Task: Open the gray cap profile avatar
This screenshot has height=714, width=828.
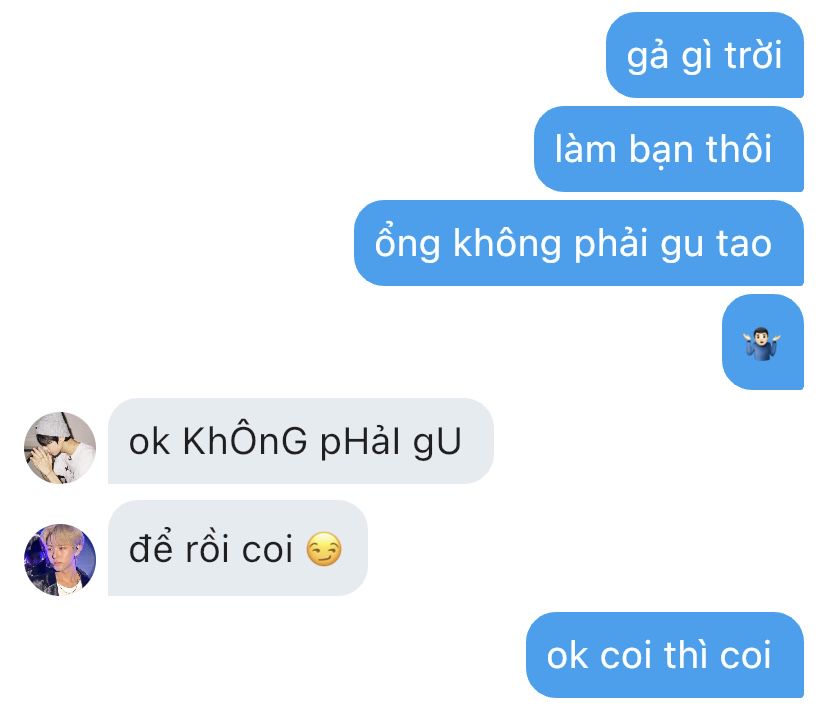Action: coord(60,448)
